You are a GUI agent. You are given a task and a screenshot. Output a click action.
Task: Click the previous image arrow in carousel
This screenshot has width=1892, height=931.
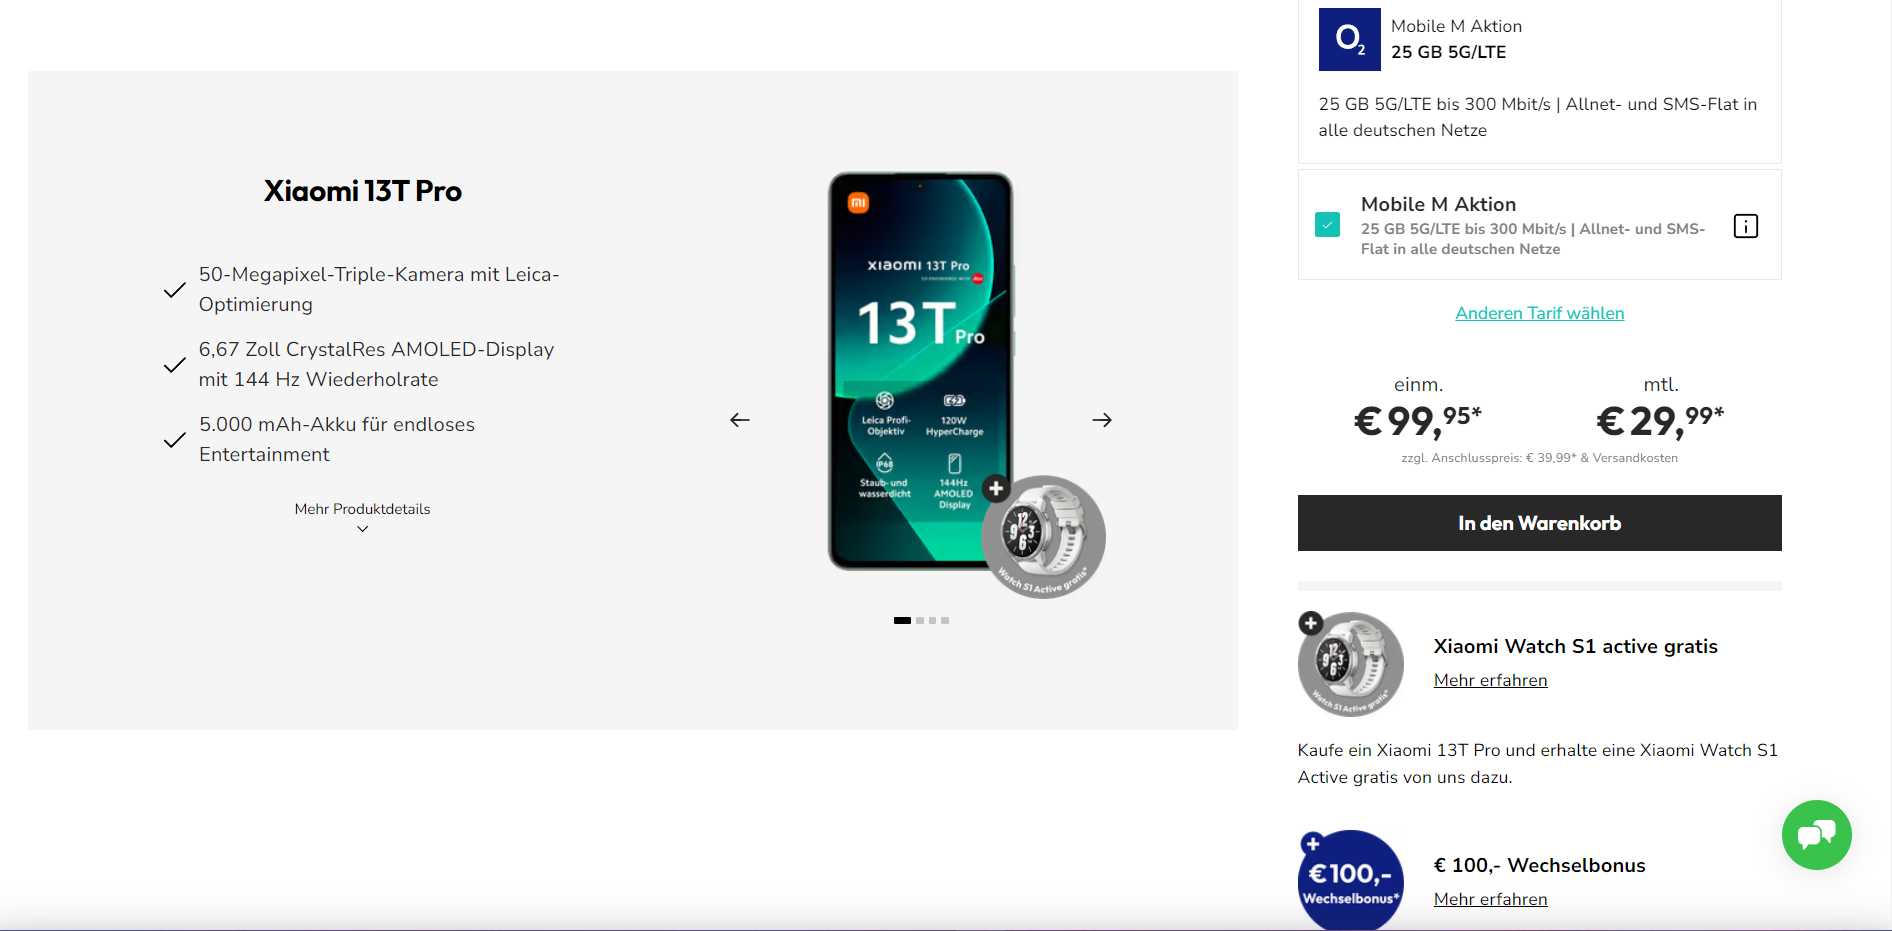click(740, 420)
